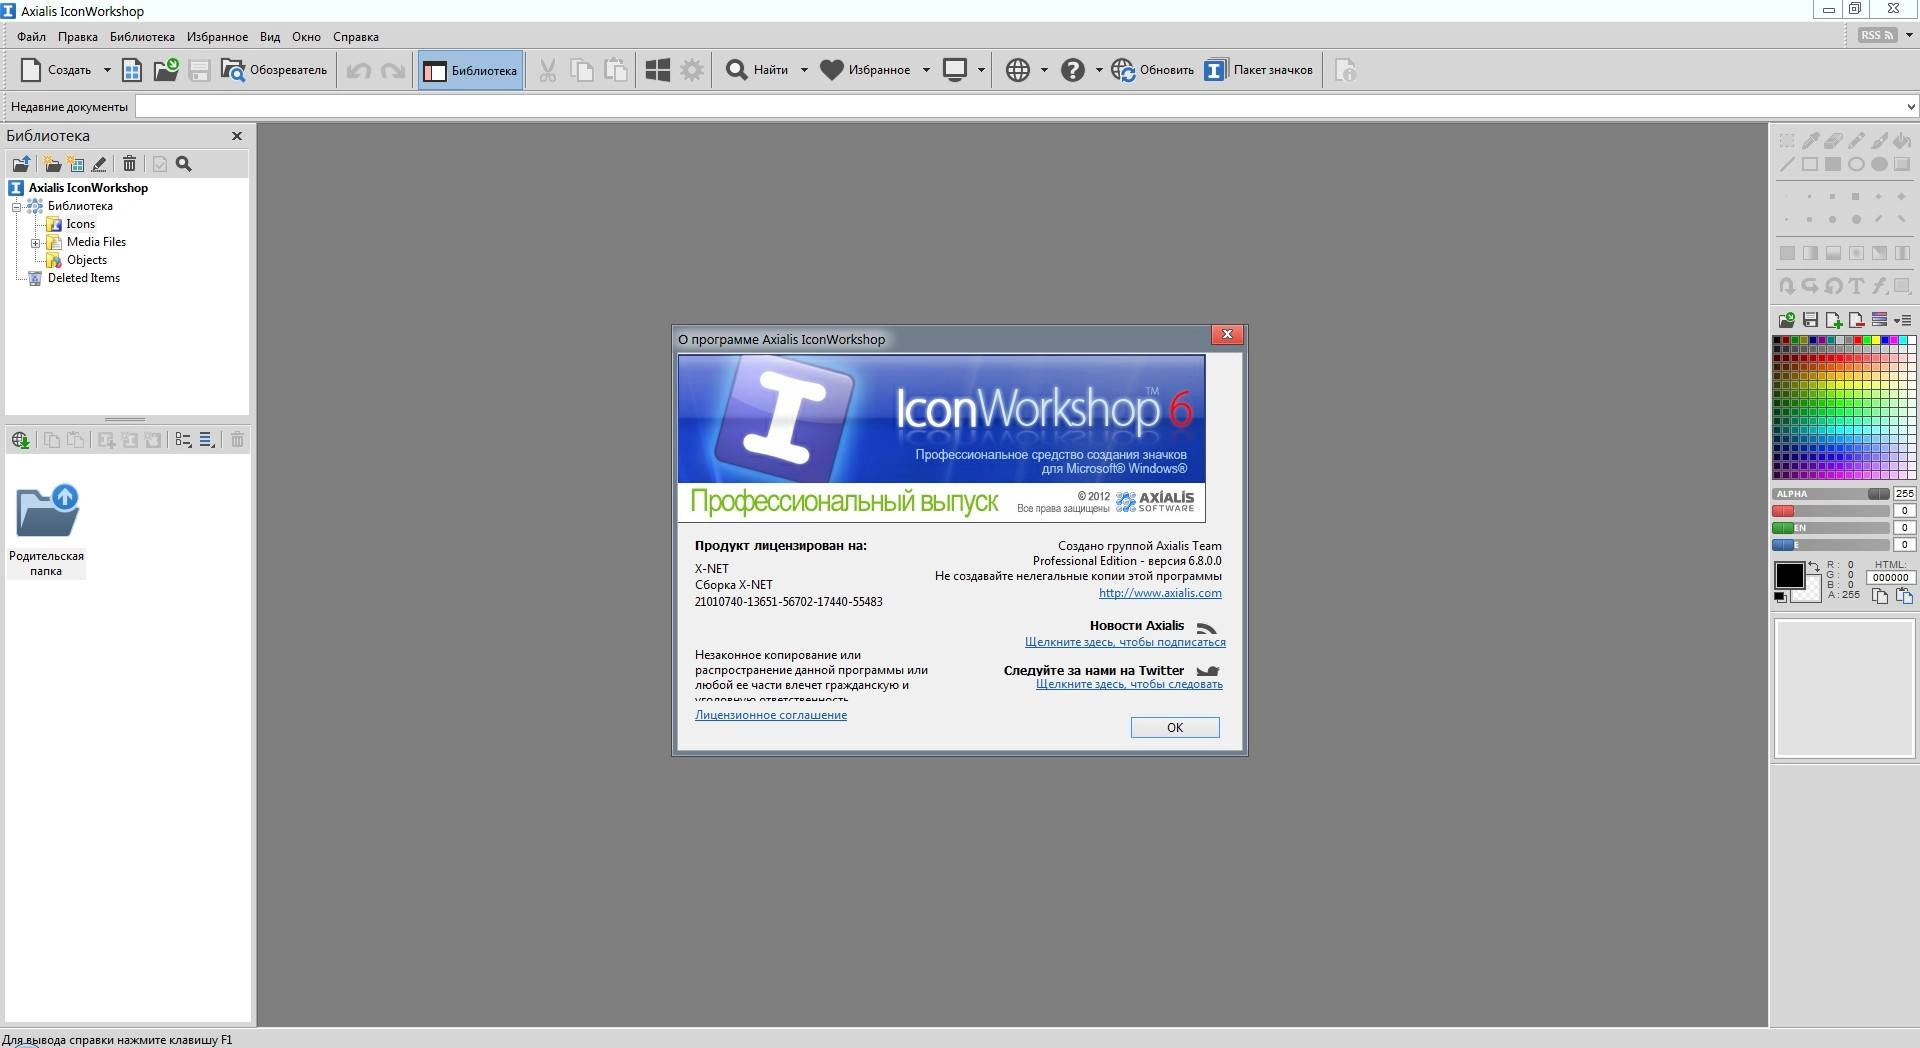Viewport: 1920px width, 1048px height.
Task: Click palette load folder icon
Action: (x=1787, y=320)
